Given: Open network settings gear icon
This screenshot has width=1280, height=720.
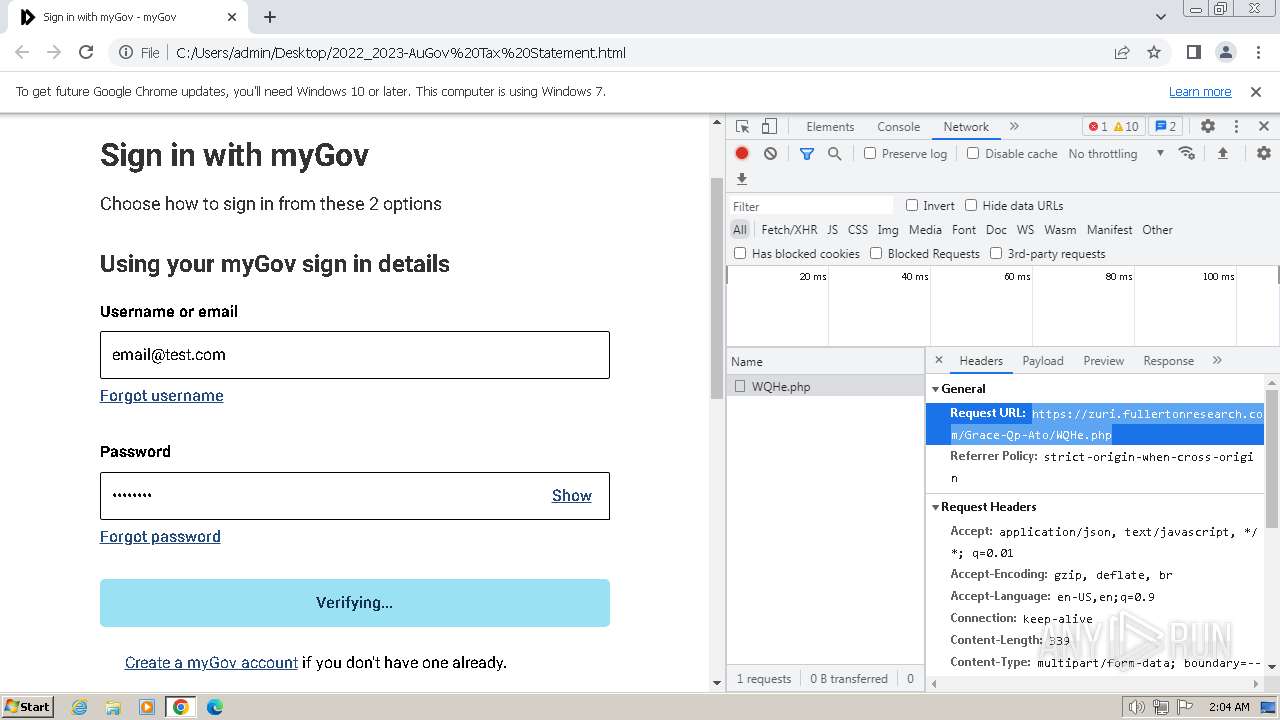Looking at the screenshot, I should (1264, 153).
